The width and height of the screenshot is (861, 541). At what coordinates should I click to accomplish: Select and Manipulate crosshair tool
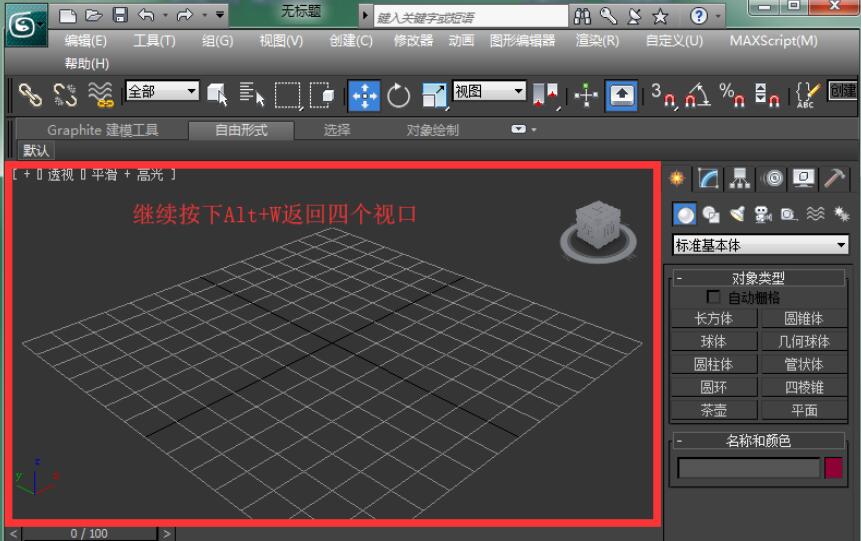tap(586, 96)
